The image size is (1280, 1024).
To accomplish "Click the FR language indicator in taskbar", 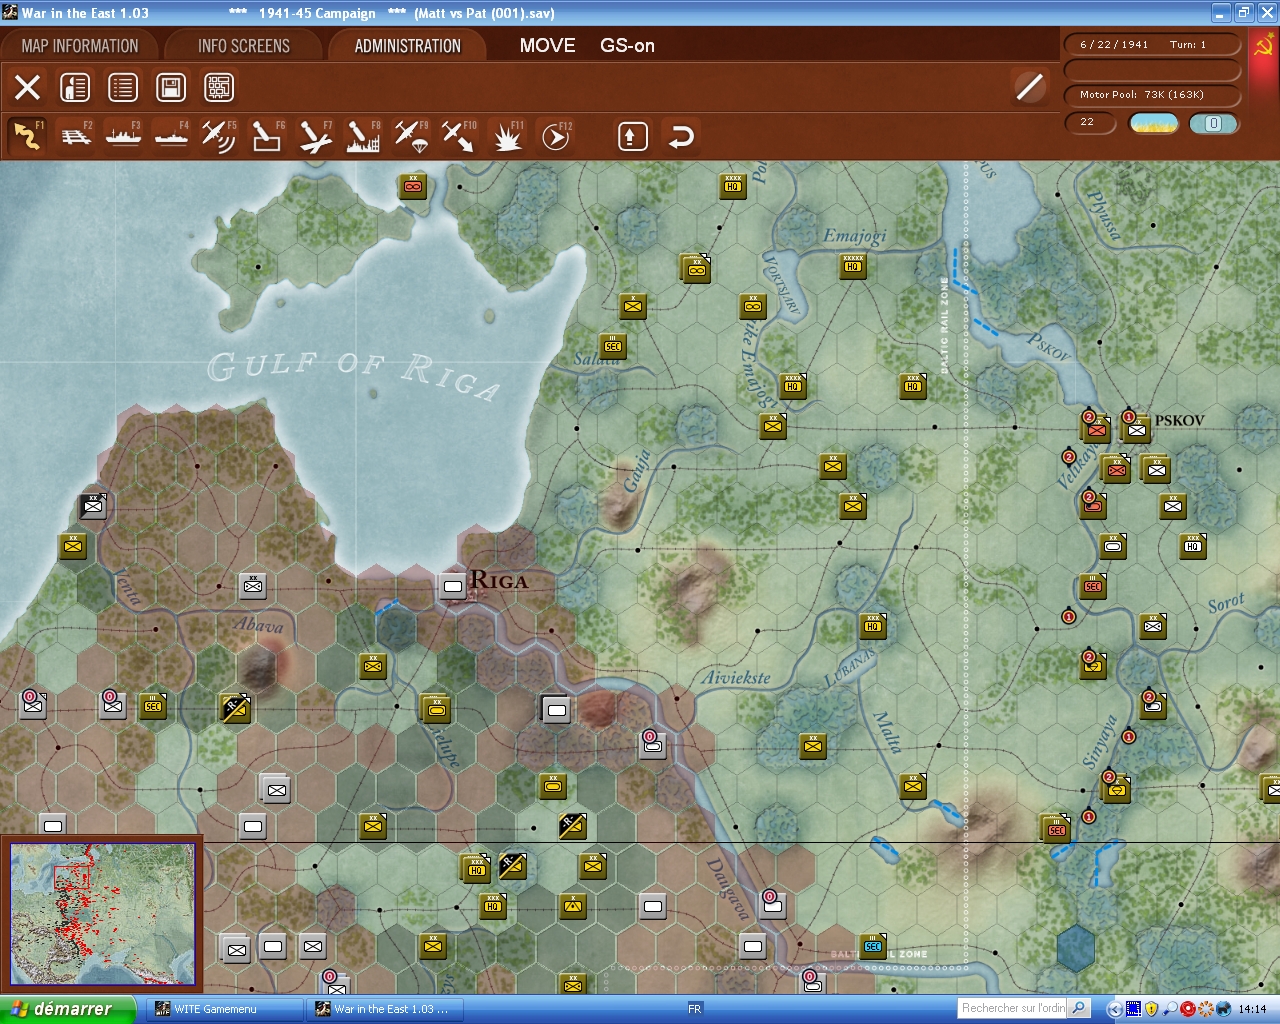I will click(694, 1009).
